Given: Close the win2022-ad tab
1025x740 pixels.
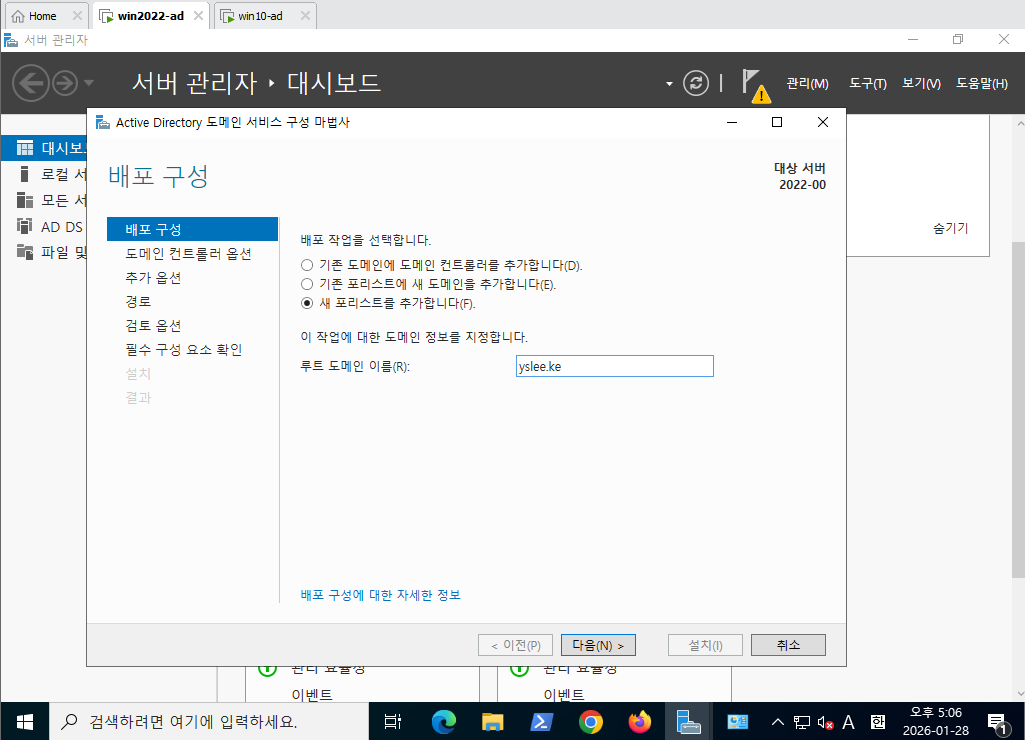Looking at the screenshot, I should pyautogui.click(x=198, y=16).
